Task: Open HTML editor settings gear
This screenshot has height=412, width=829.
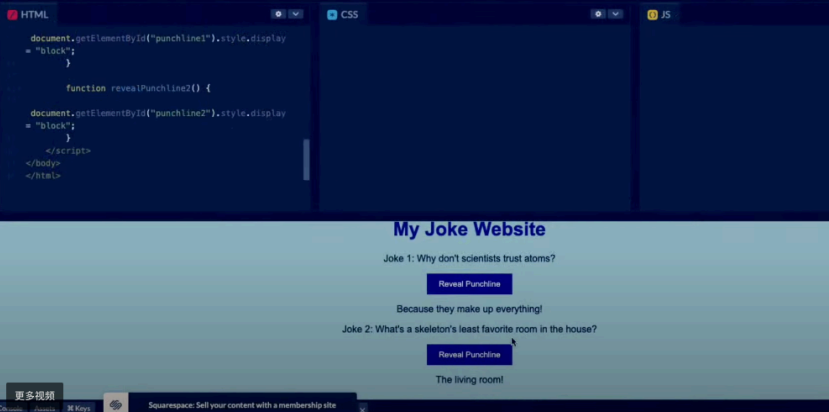Action: pyautogui.click(x=279, y=14)
